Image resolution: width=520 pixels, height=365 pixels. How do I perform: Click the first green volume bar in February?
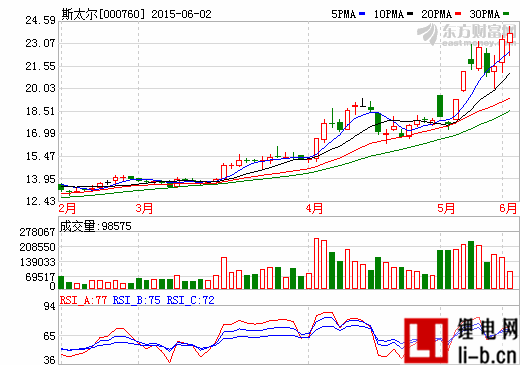pyautogui.click(x=61, y=283)
